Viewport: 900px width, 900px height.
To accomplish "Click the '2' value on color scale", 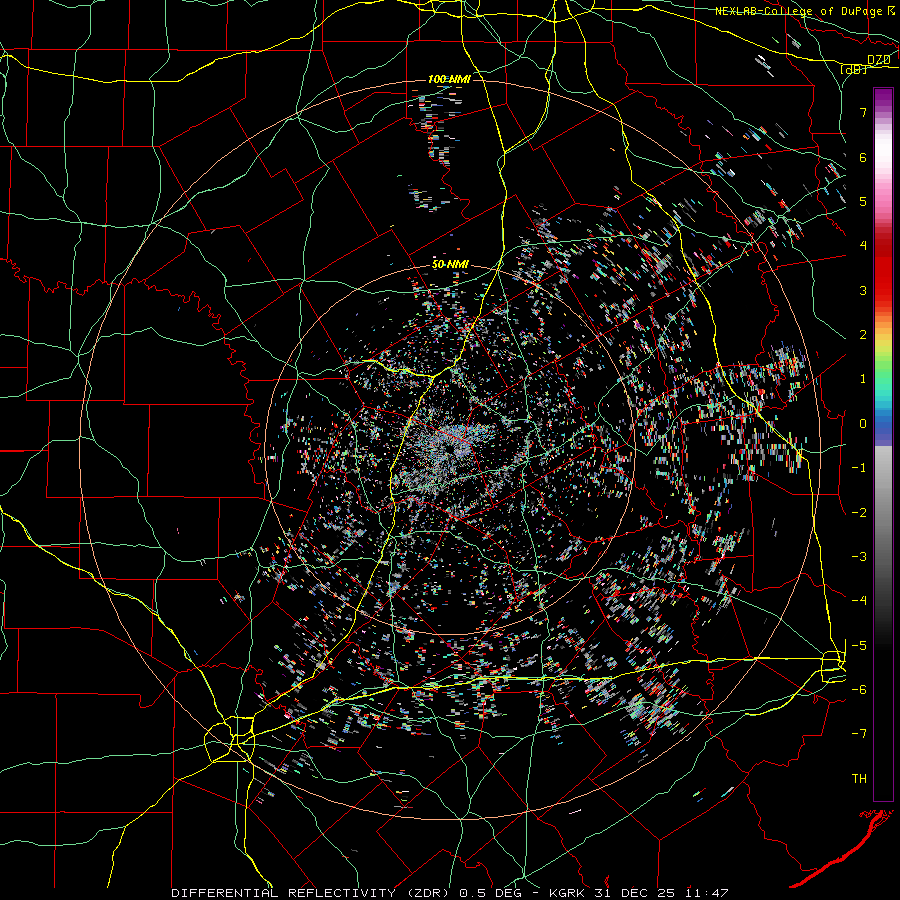I will [863, 335].
